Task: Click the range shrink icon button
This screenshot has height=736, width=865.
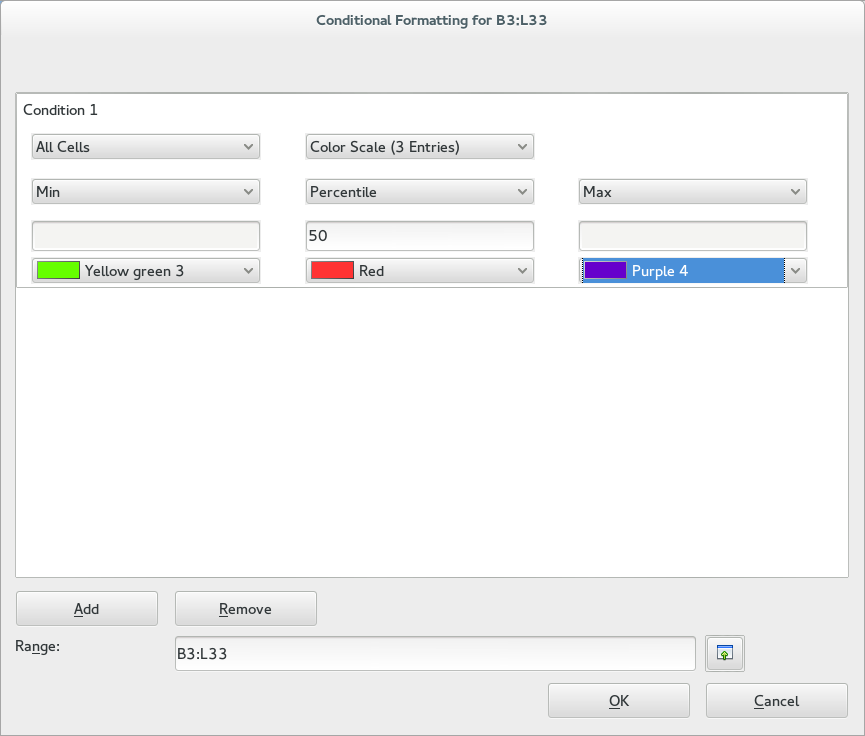Action: (724, 653)
